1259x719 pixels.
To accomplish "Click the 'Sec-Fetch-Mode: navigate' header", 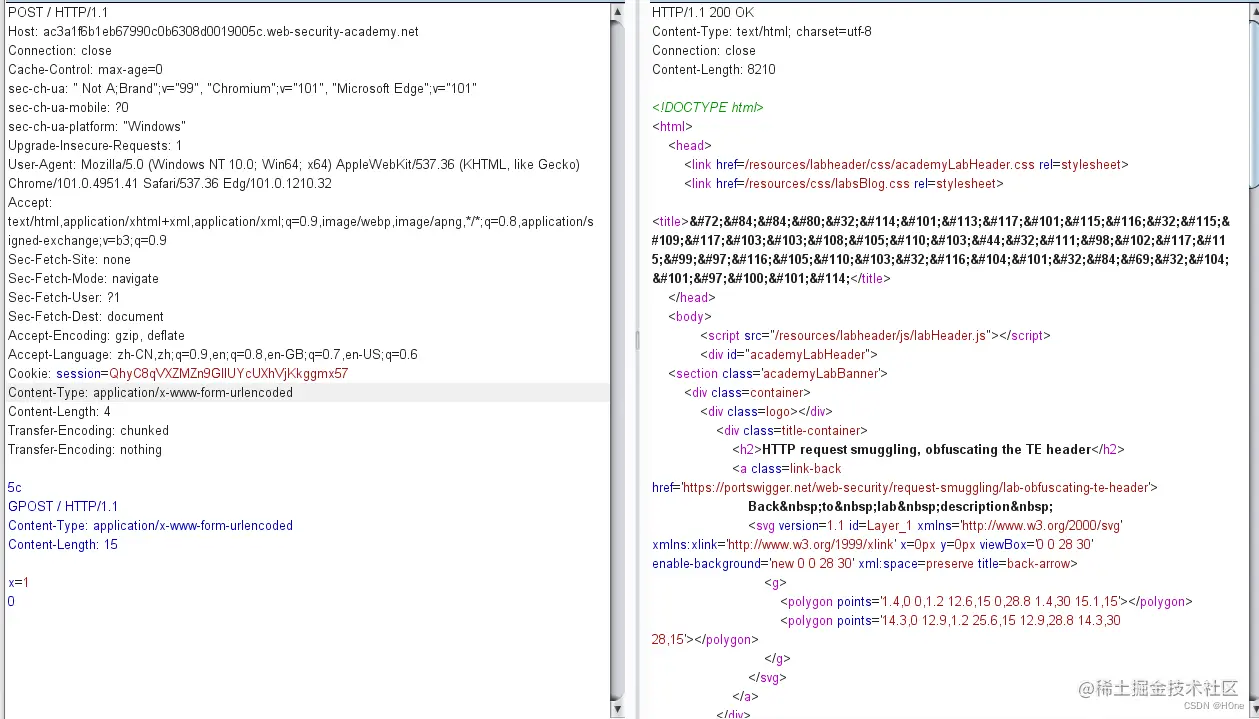I will 84,278.
